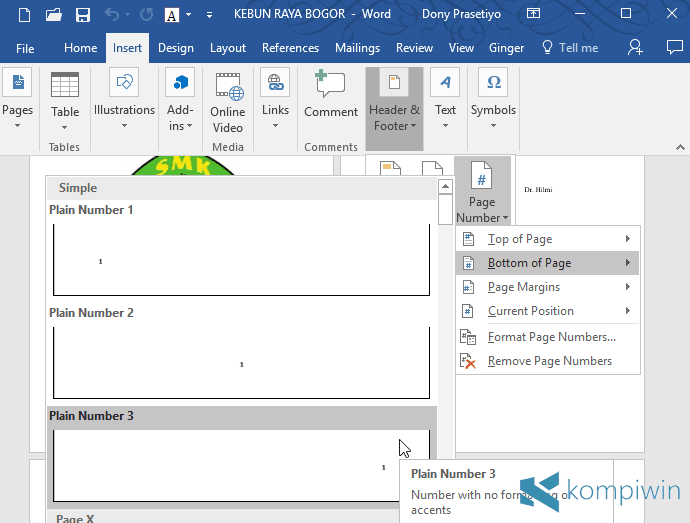The image size is (690, 523).
Task: Click the New Document icon
Action: pos(25,15)
